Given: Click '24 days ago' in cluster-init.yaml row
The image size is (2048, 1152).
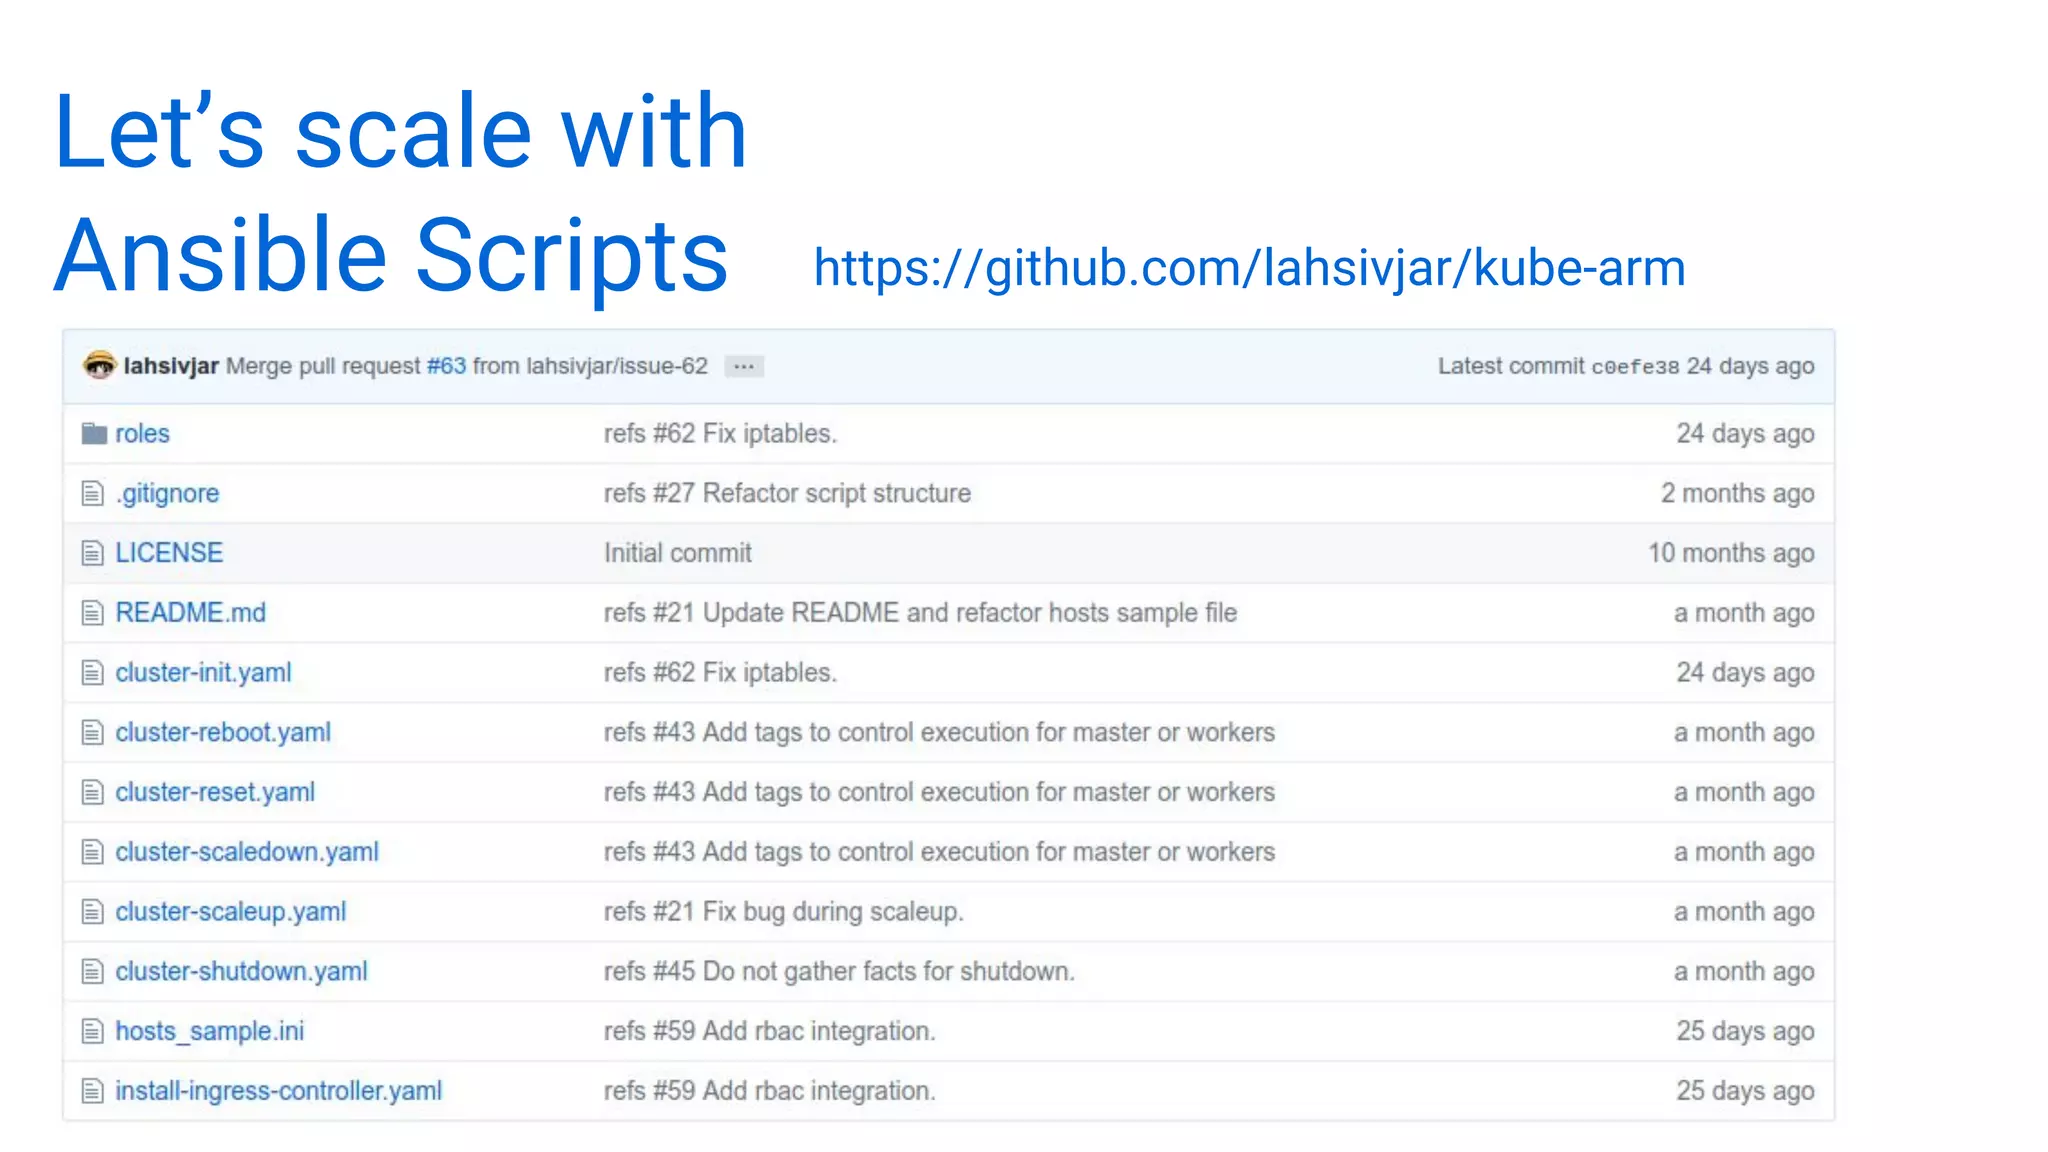Looking at the screenshot, I should [1745, 673].
